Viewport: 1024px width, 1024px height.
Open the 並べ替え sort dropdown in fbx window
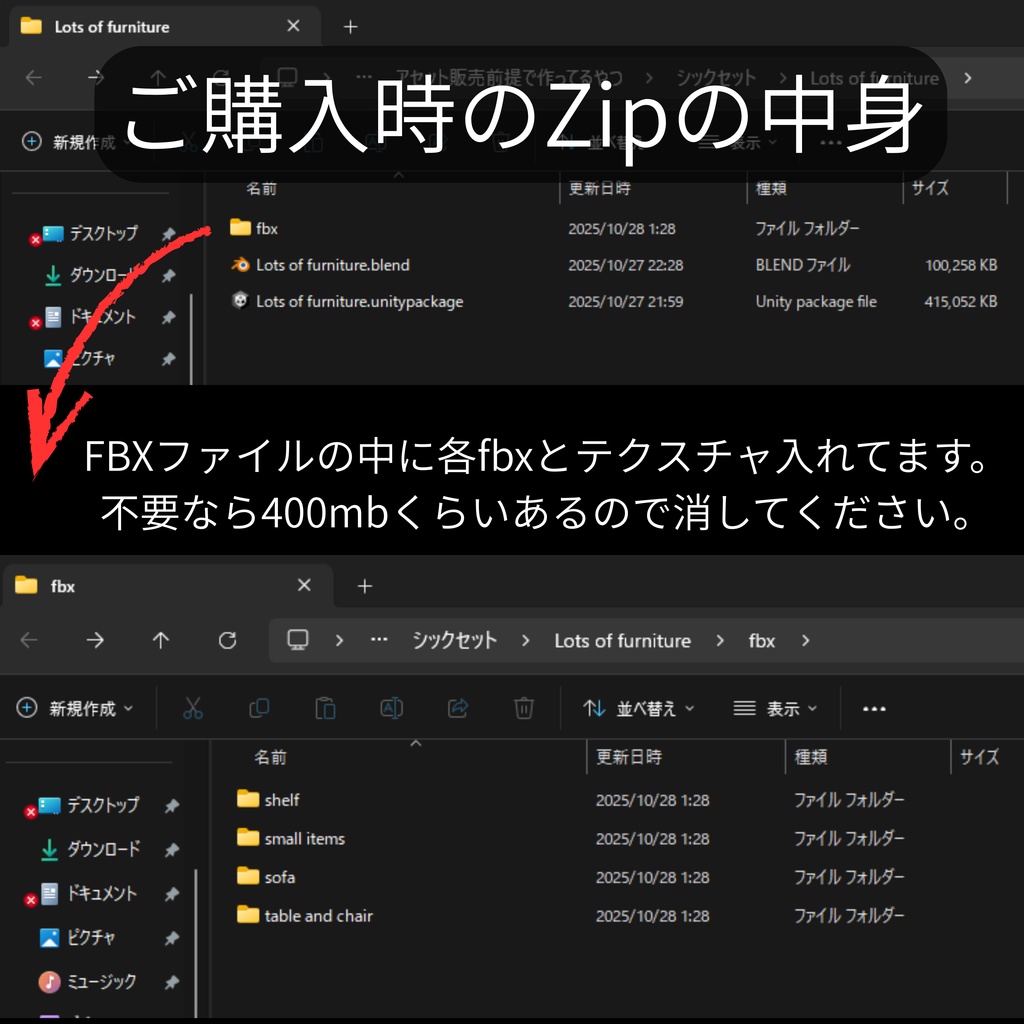[x=639, y=709]
